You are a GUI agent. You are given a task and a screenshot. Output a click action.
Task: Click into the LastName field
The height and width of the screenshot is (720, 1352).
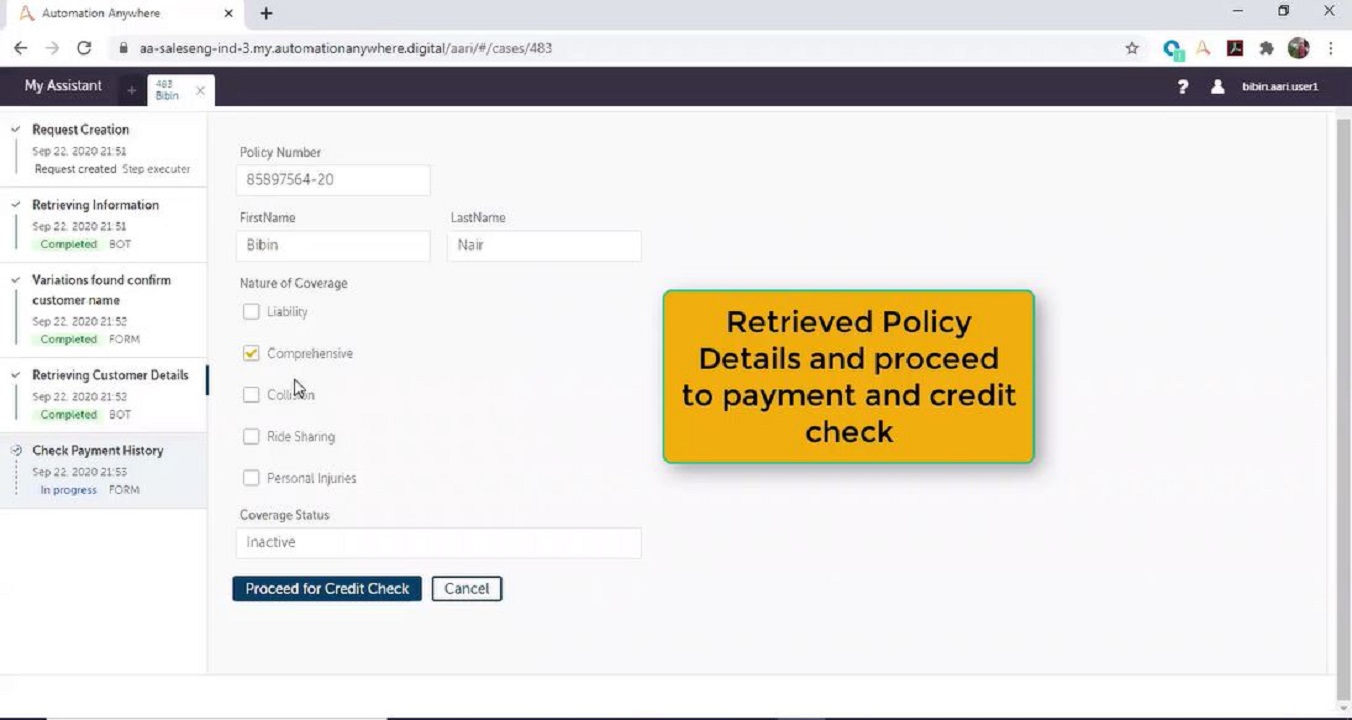[x=544, y=245]
